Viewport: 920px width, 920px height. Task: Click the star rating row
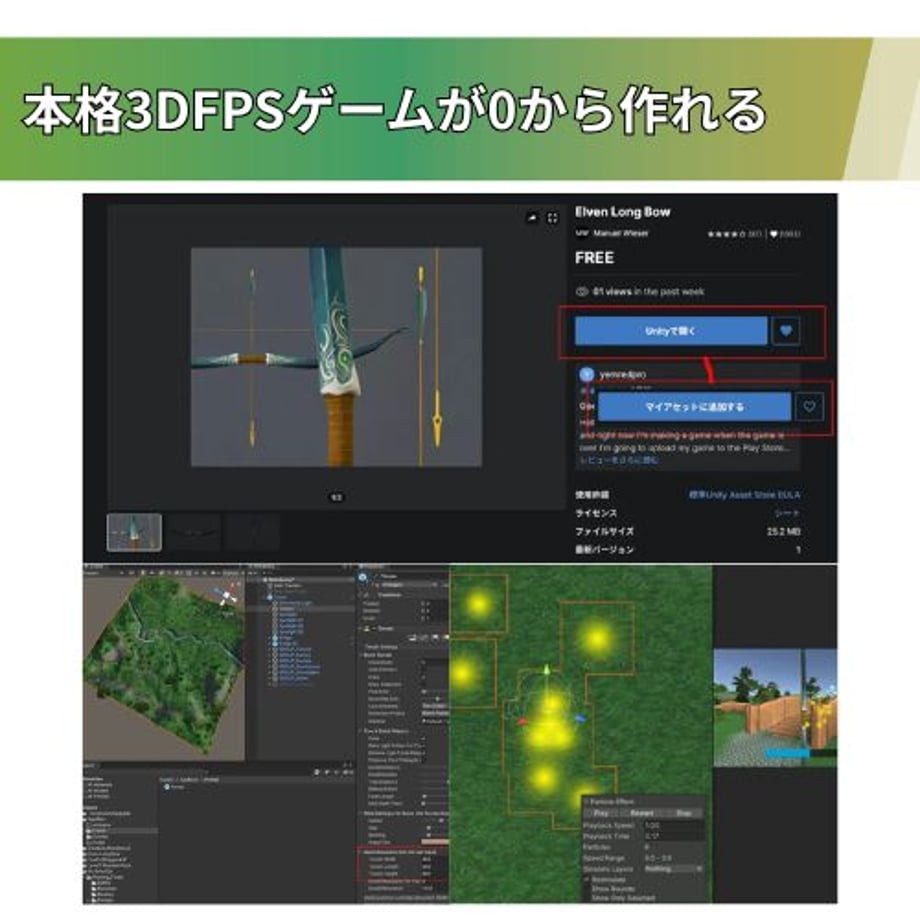pos(726,234)
